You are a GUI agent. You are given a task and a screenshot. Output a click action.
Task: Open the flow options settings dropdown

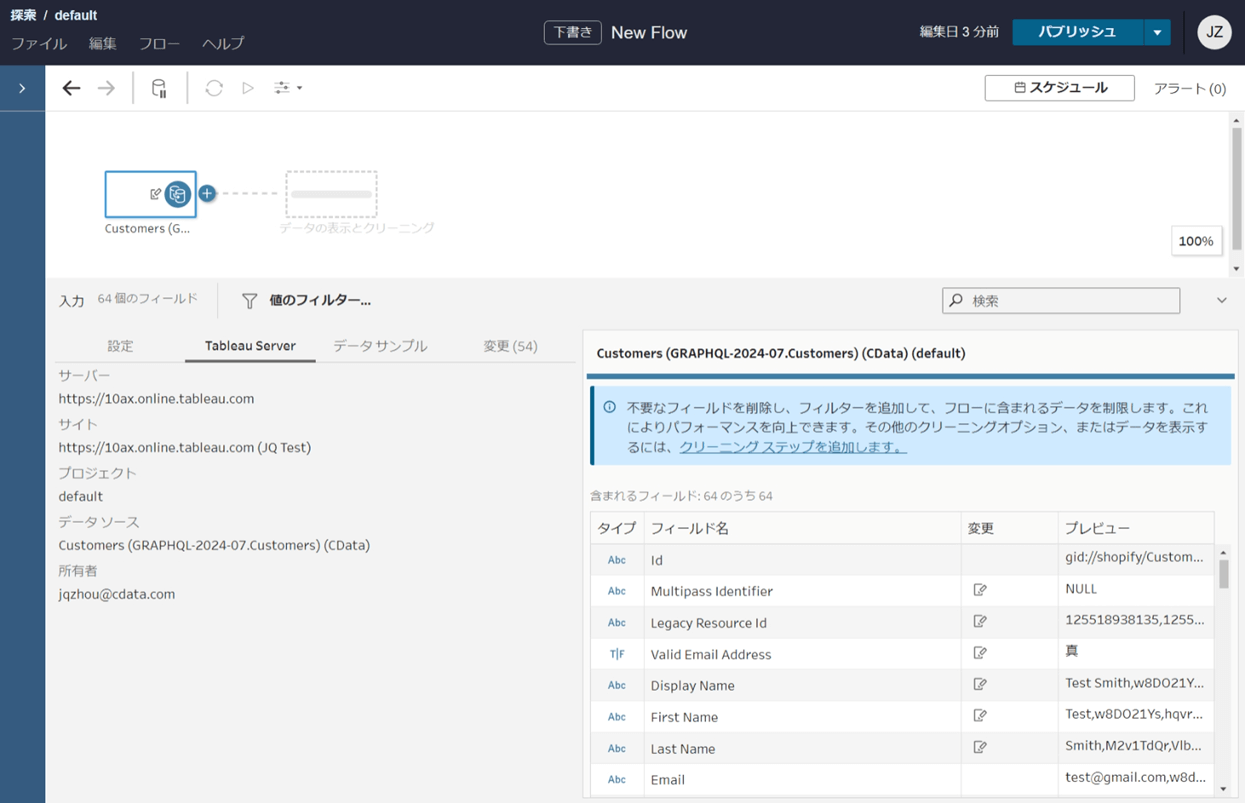point(288,88)
